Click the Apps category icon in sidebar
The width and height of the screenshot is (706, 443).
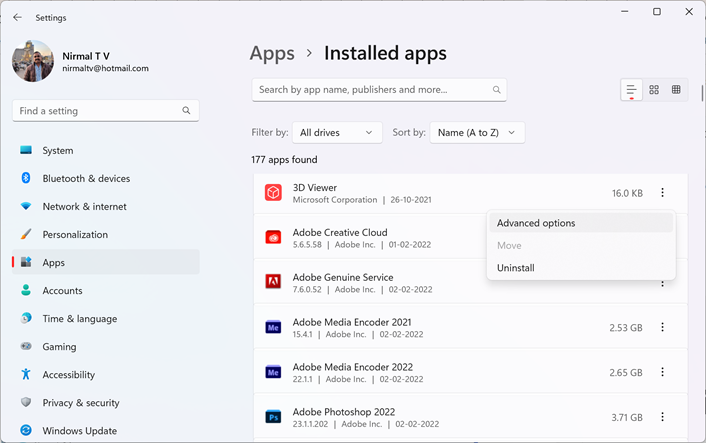click(26, 262)
